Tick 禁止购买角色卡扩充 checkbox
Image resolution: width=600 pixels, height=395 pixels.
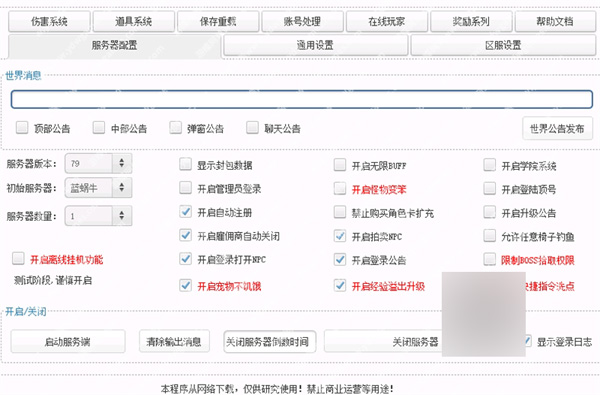pos(340,212)
